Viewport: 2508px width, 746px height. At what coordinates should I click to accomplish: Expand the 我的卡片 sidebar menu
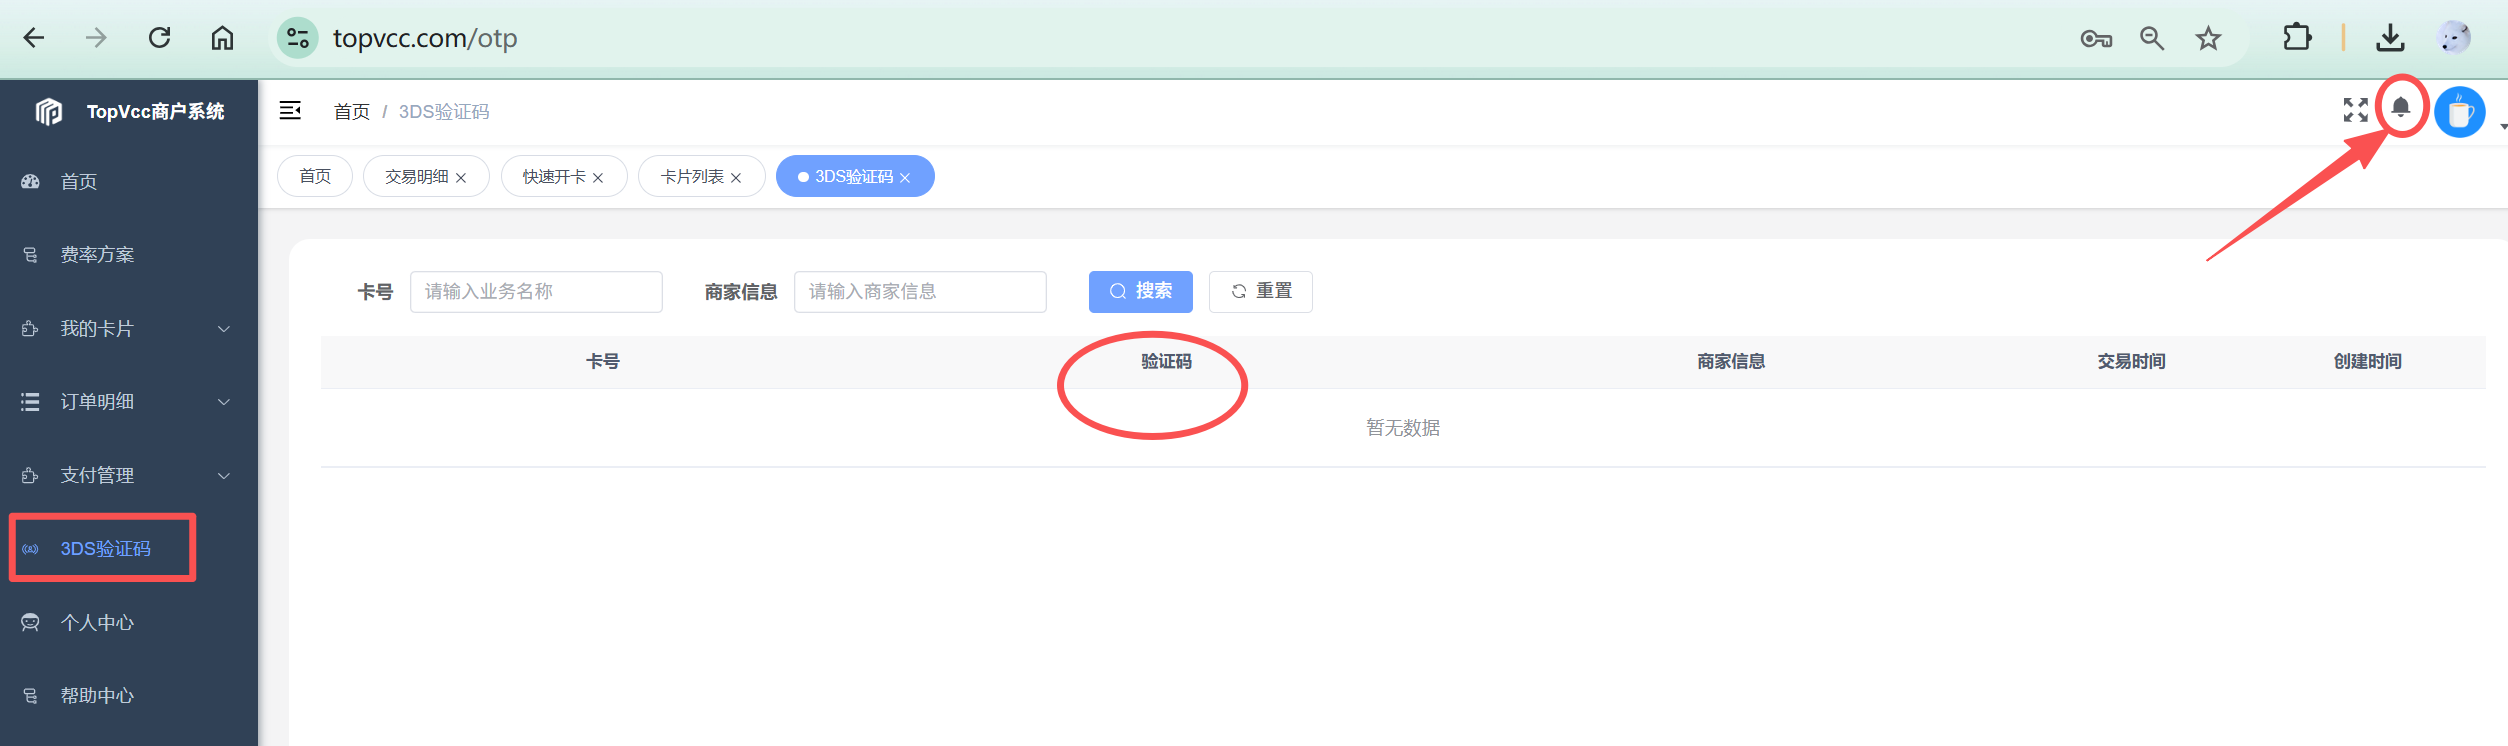pos(128,329)
